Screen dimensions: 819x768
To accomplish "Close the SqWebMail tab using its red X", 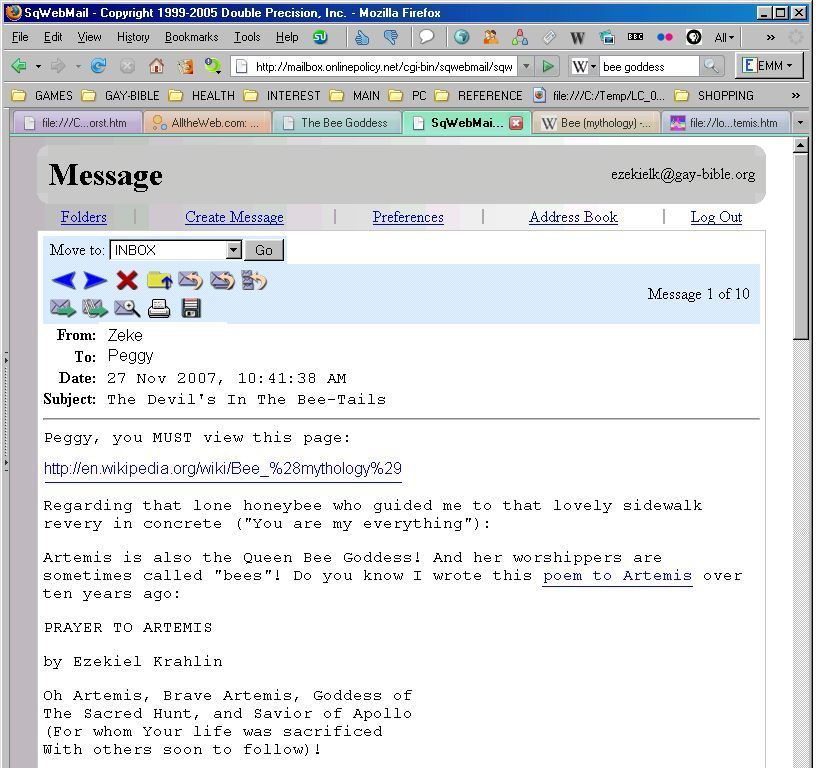I will point(516,123).
